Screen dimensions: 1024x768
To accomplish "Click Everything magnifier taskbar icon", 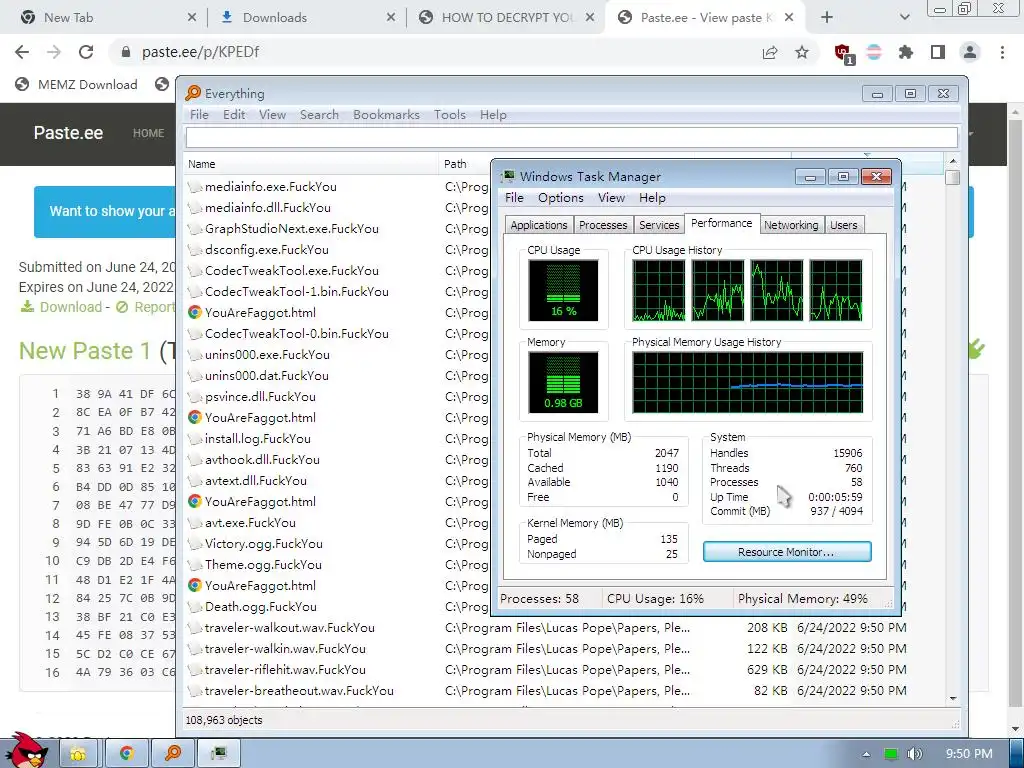I will click(173, 754).
